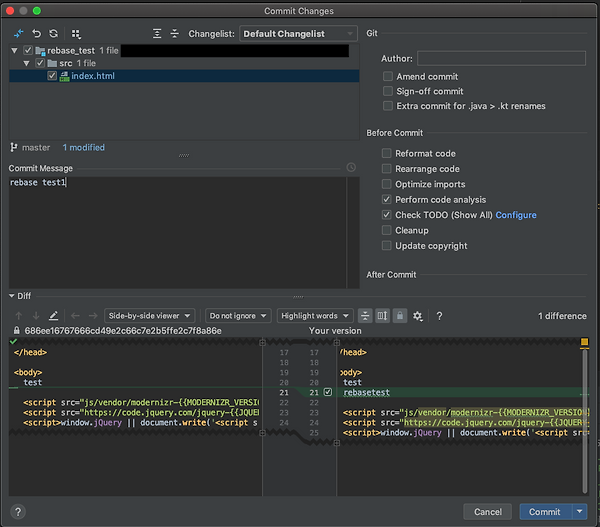Toggle Synchronize scrolling icon
The width and height of the screenshot is (600, 527).
point(382,316)
